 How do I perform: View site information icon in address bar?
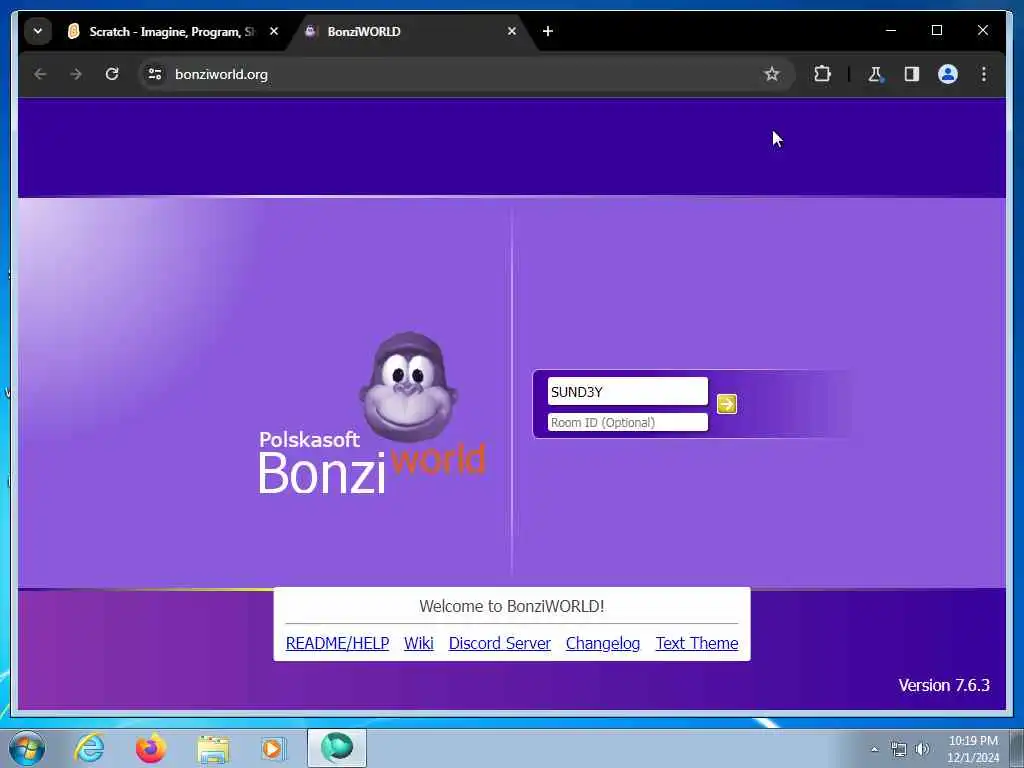point(155,74)
